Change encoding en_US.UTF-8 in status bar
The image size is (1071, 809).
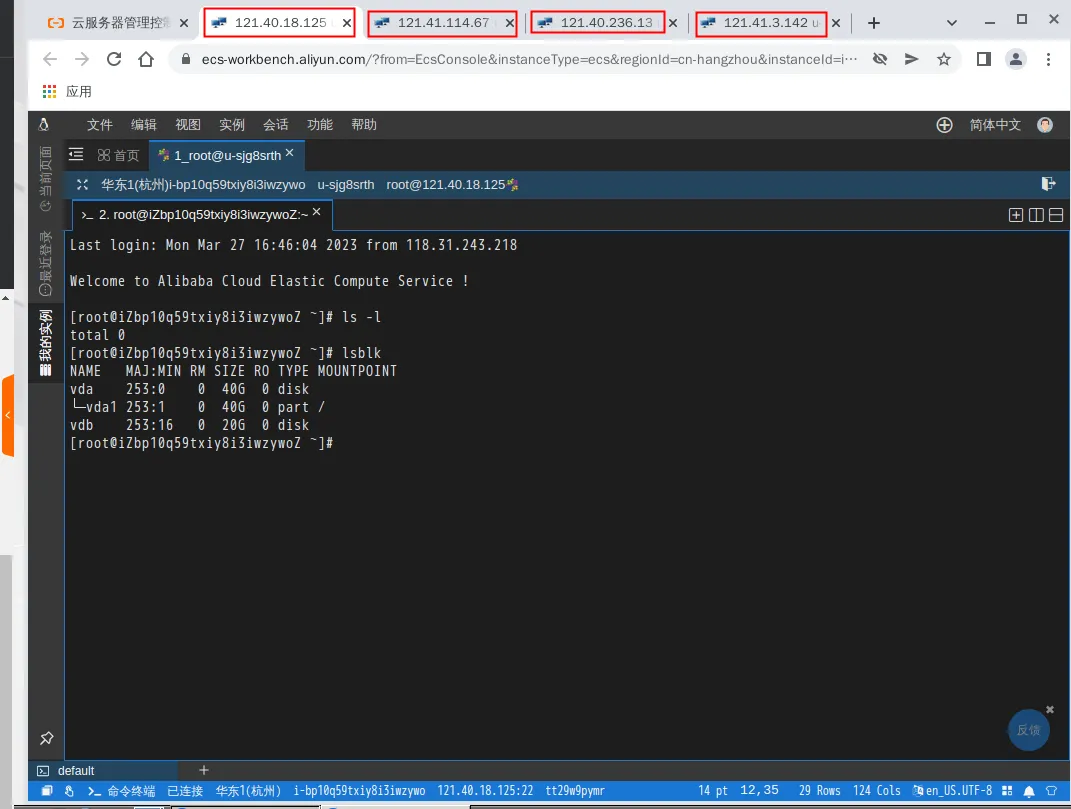click(953, 791)
